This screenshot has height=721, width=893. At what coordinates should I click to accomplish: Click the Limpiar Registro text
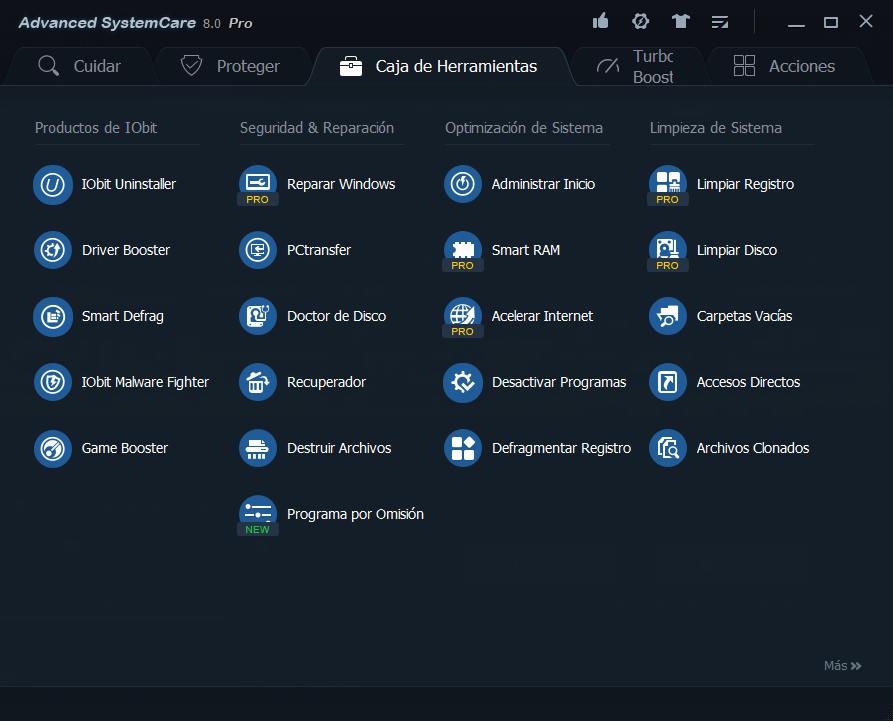(x=745, y=185)
